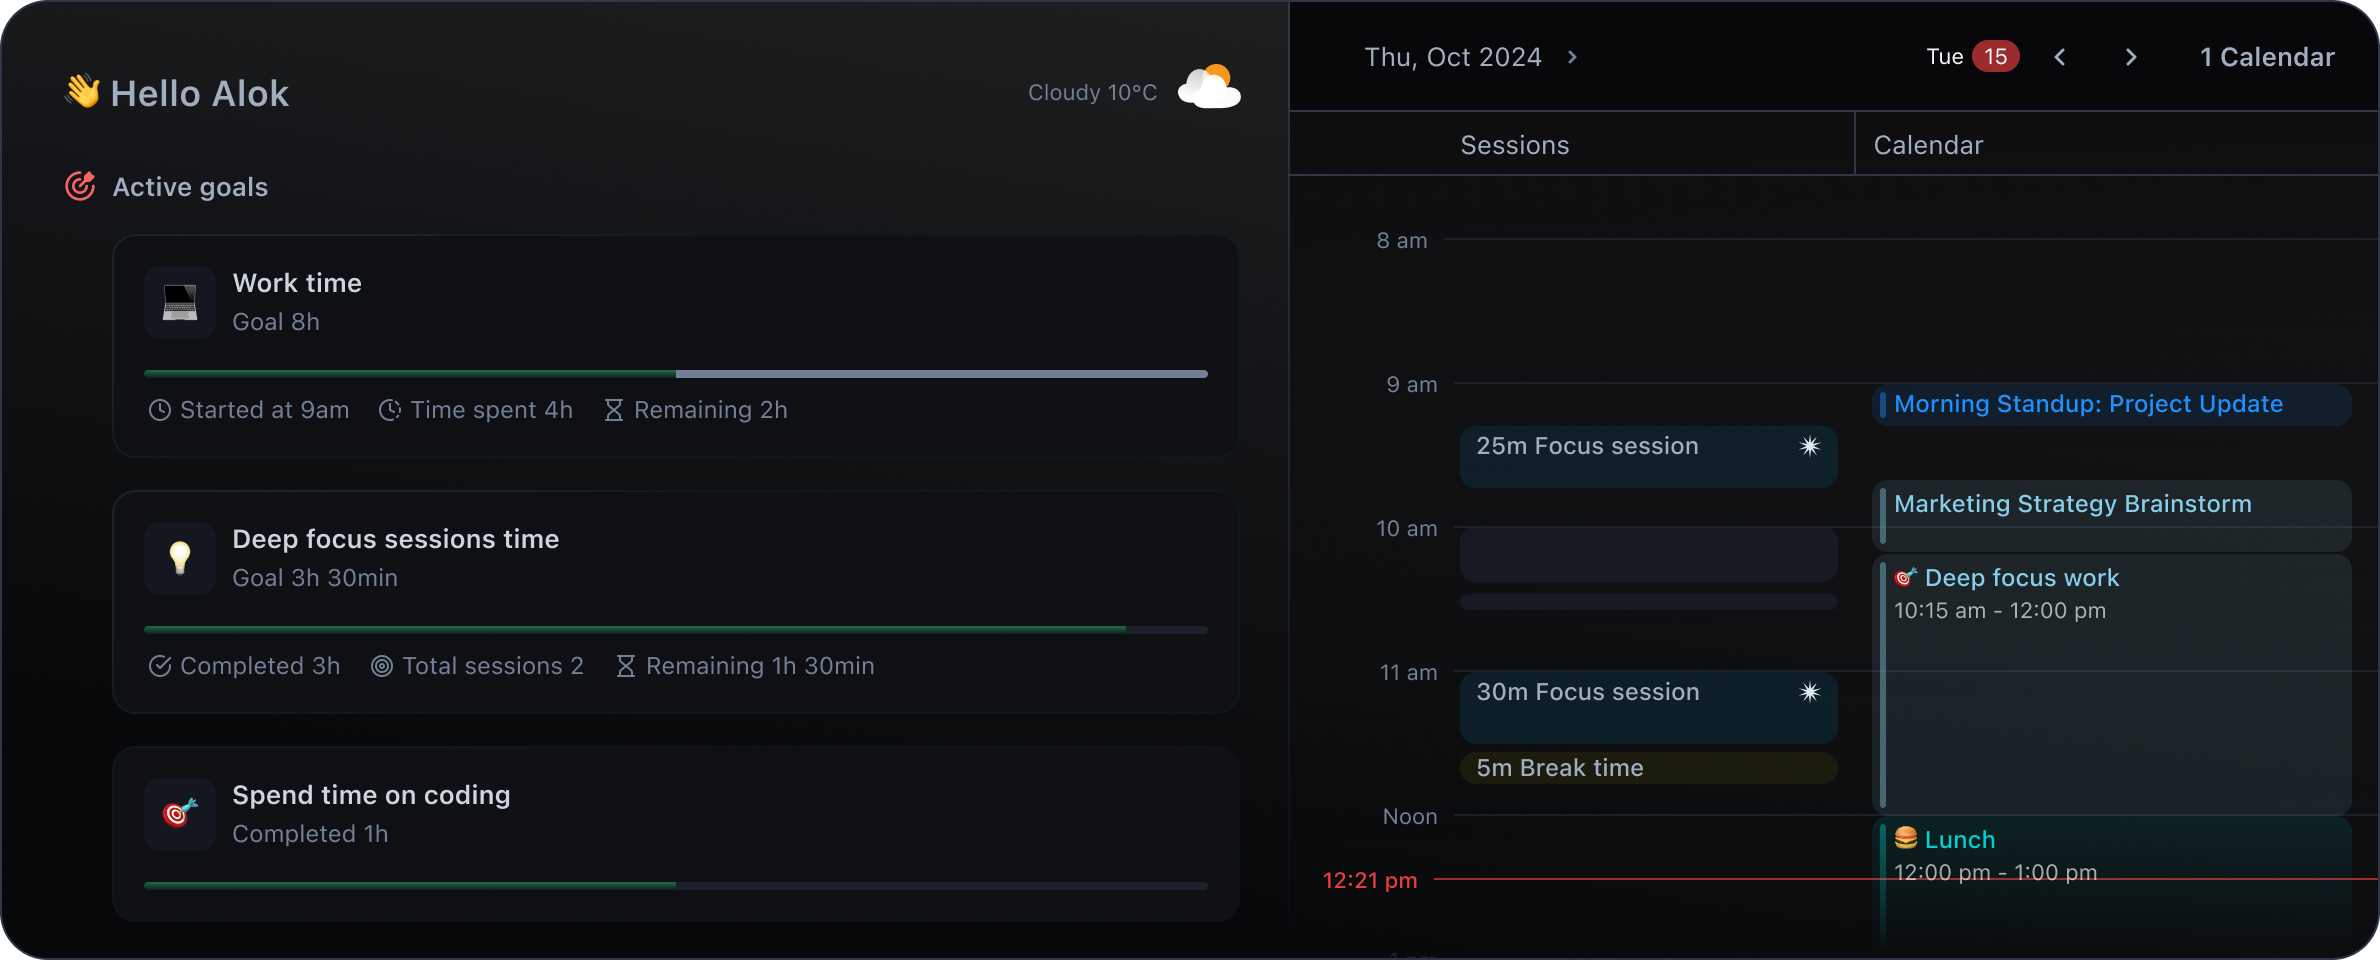Viewport: 2380px width, 960px height.
Task: Open Morning Standup: Project Update event
Action: [x=2088, y=404]
